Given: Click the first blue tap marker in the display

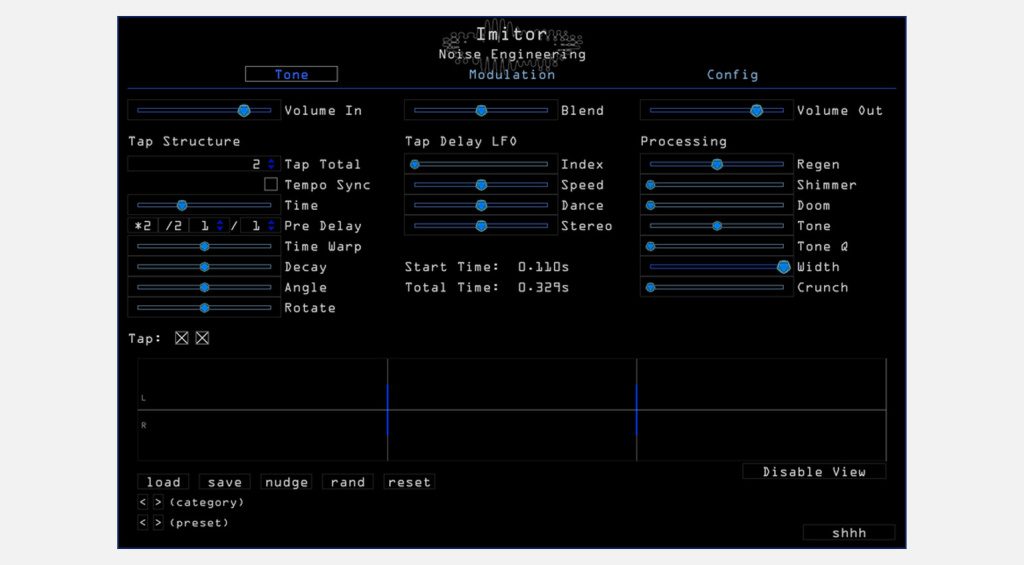Looking at the screenshot, I should pyautogui.click(x=387, y=410).
